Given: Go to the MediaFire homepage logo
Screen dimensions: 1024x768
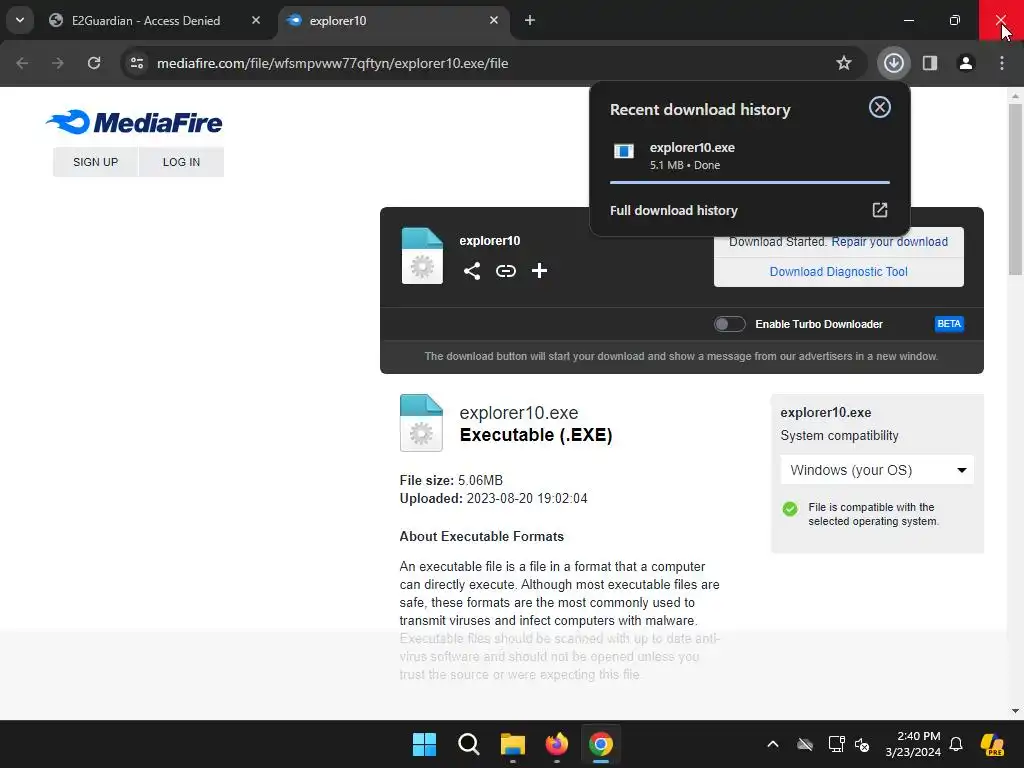Looking at the screenshot, I should coord(135,122).
